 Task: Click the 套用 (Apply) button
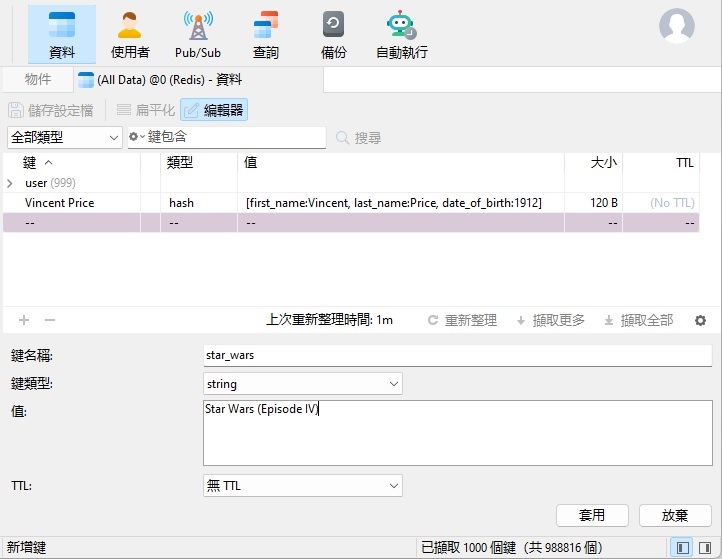pyautogui.click(x=592, y=515)
